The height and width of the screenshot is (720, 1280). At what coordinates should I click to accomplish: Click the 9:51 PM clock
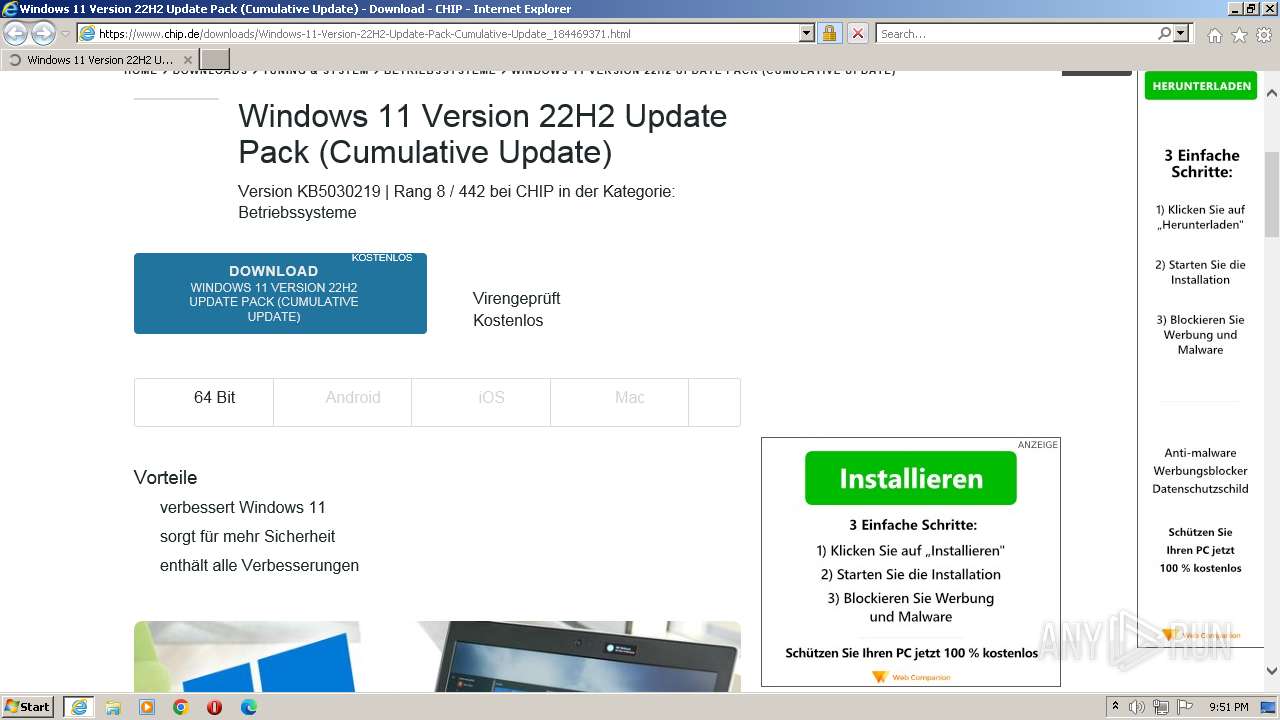tap(1229, 707)
